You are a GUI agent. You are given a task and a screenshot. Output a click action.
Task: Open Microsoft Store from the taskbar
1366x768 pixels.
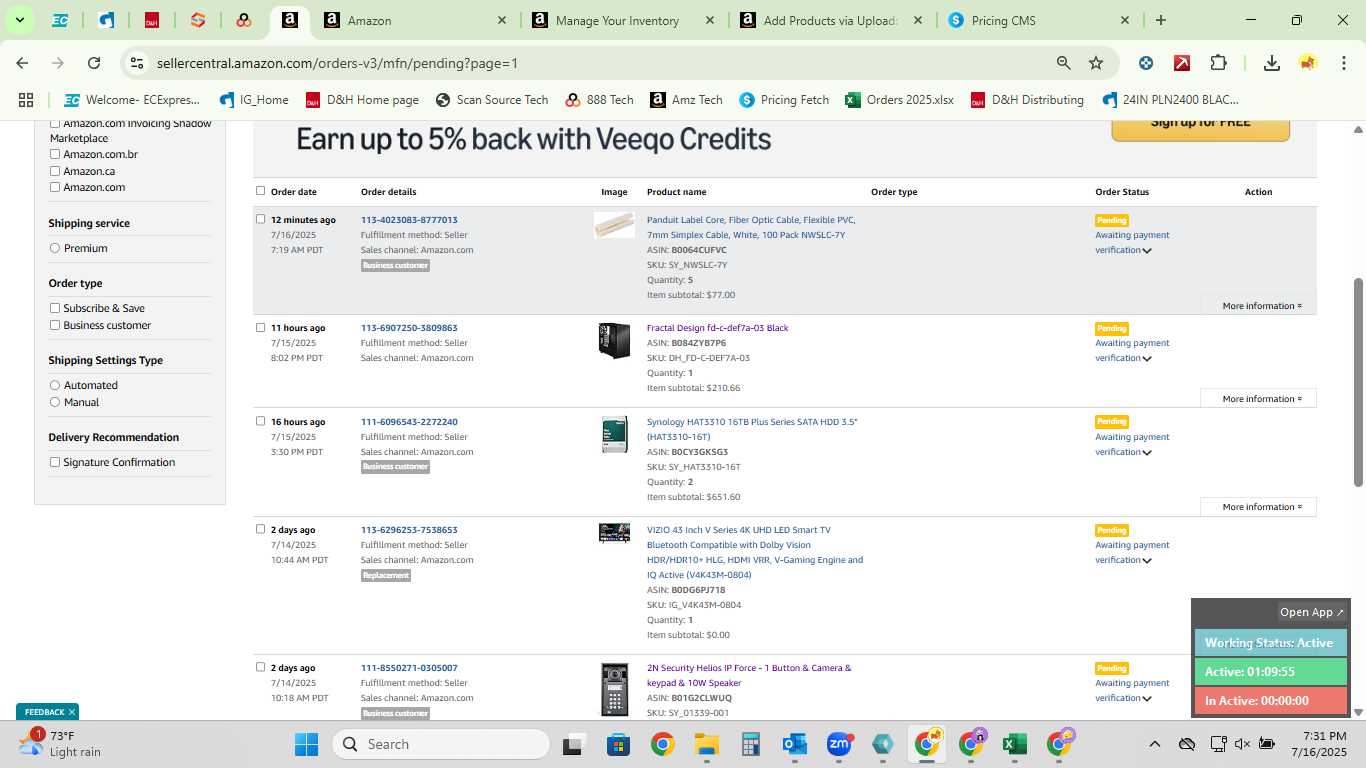pos(618,744)
